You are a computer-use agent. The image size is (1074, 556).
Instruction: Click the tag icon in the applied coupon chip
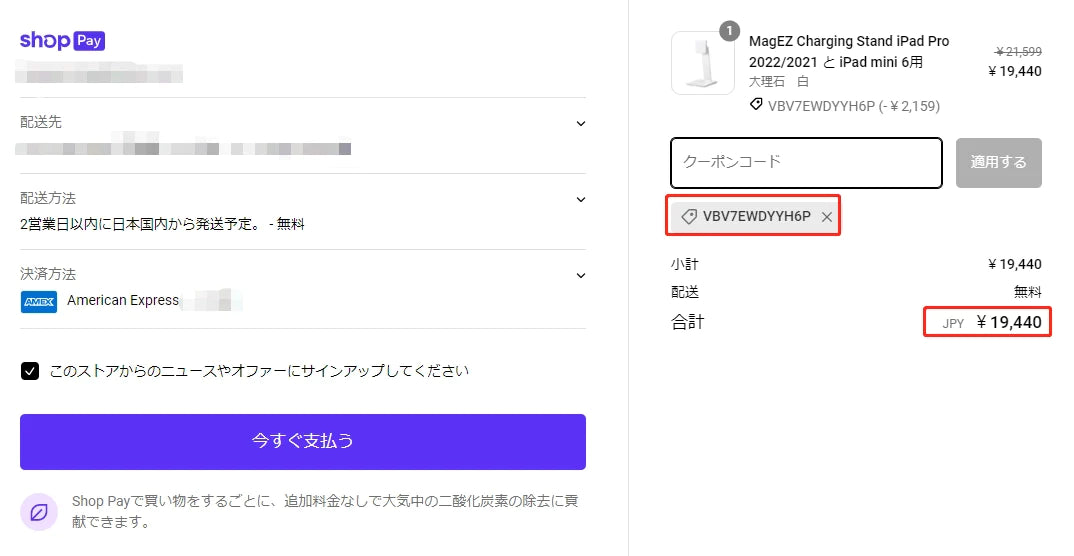(x=688, y=216)
